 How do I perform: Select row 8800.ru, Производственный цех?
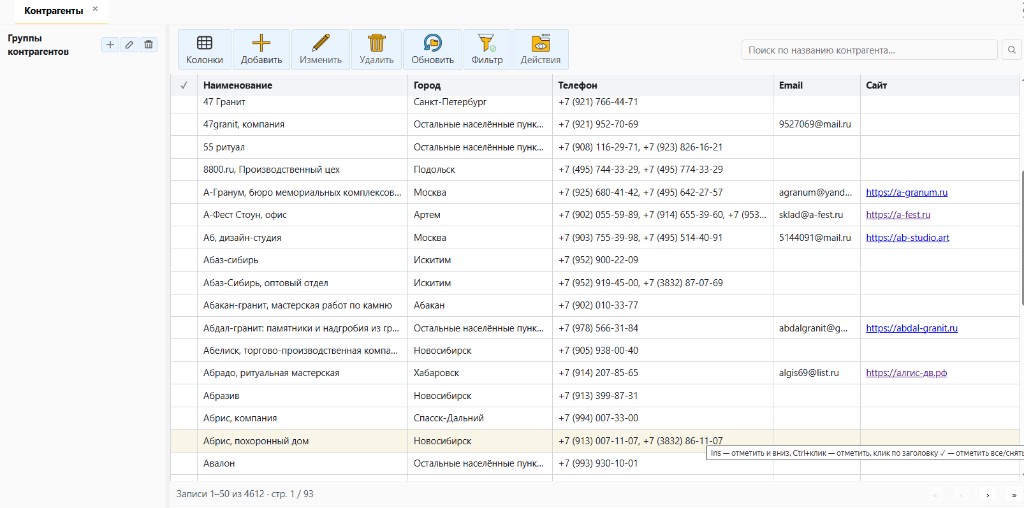[595, 170]
